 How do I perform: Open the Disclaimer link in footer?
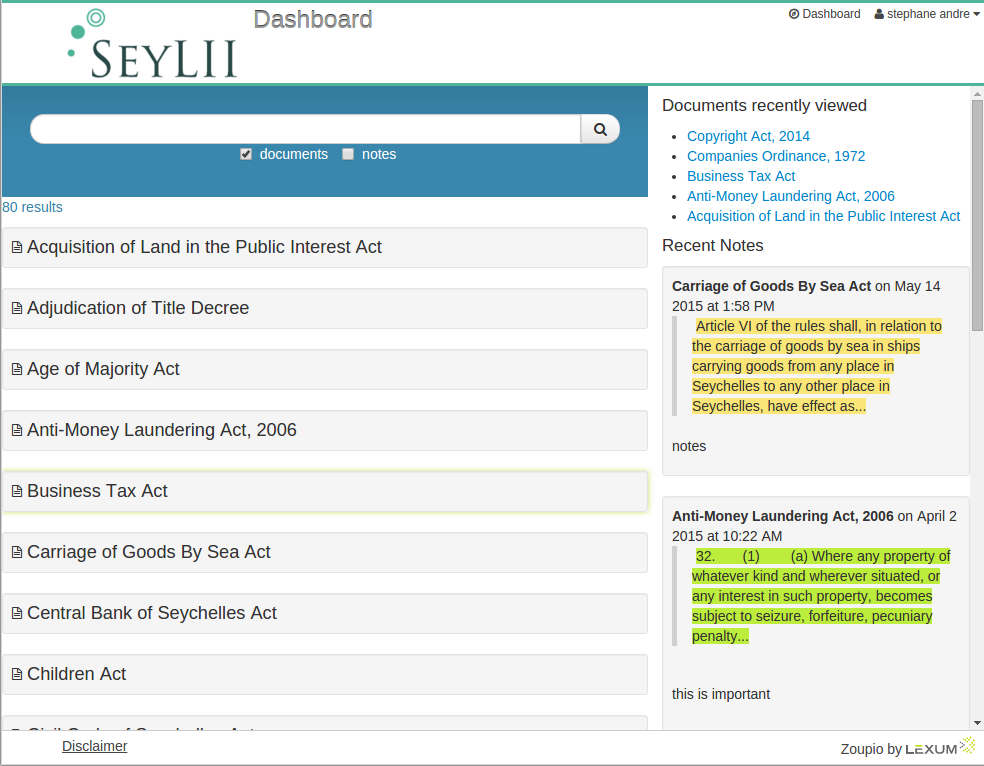pos(94,746)
